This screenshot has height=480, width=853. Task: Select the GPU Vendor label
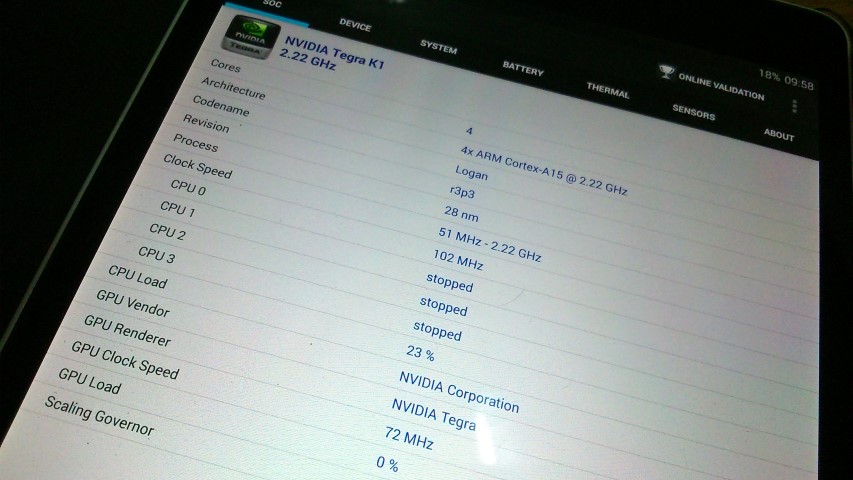[x=133, y=304]
